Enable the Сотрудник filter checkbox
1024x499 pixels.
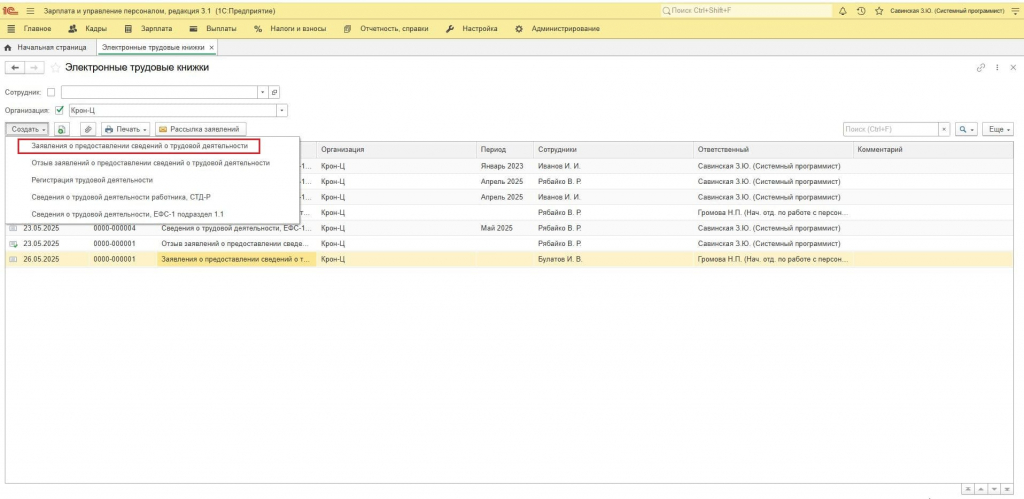coord(52,93)
